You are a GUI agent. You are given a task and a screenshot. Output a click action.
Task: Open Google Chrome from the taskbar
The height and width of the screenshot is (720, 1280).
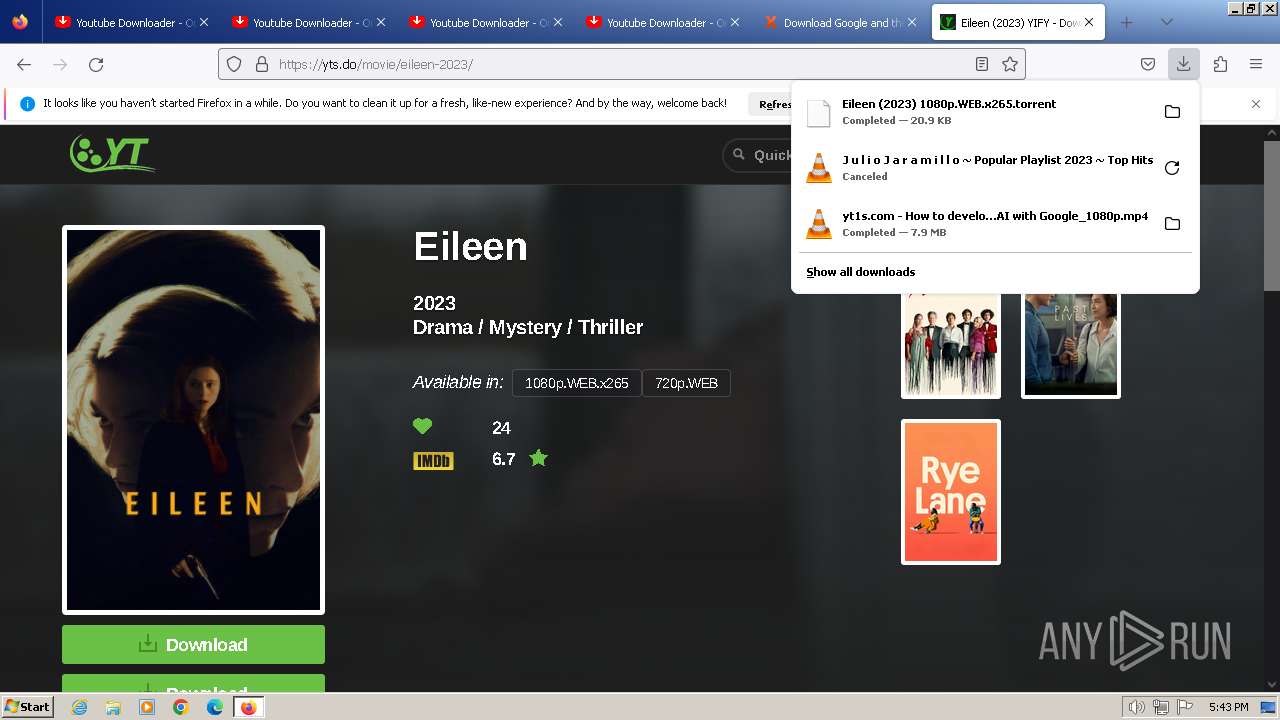(180, 707)
